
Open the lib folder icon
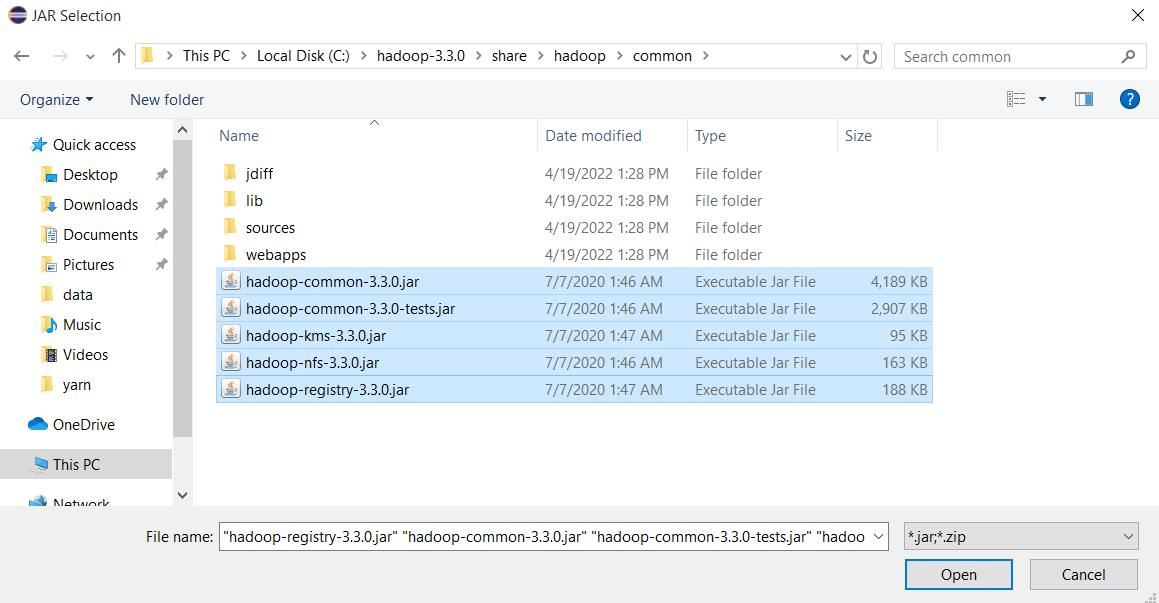(230, 201)
